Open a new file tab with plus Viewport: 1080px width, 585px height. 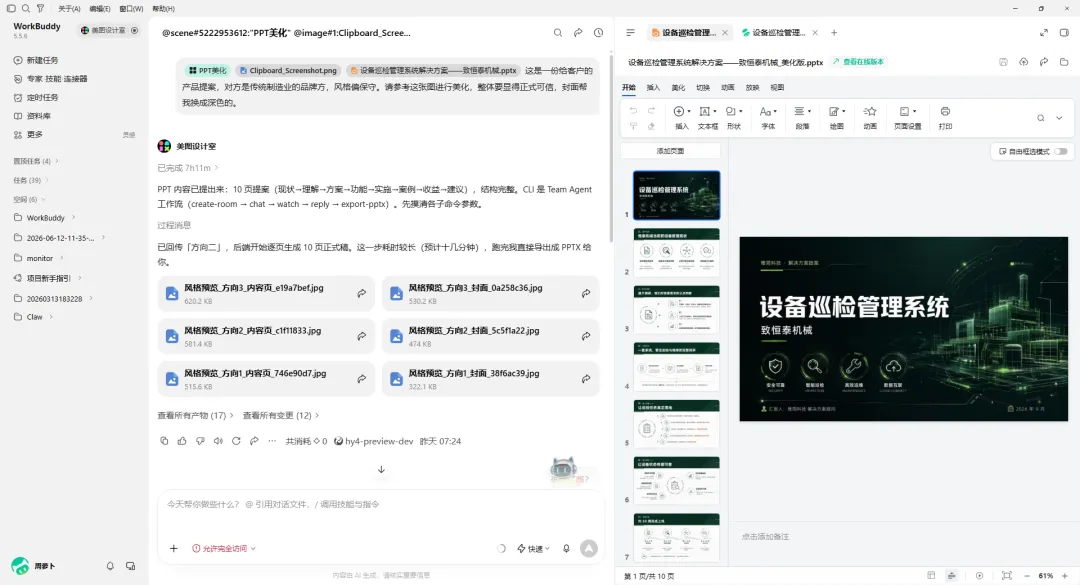pos(834,32)
